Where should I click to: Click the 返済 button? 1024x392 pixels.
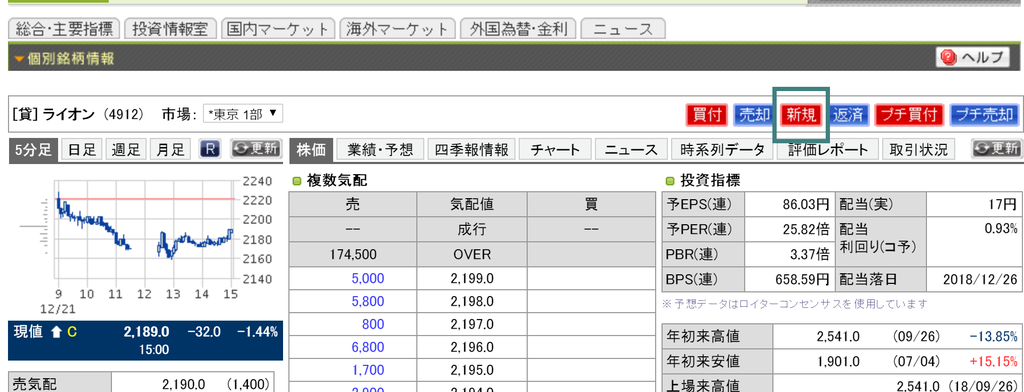click(848, 116)
